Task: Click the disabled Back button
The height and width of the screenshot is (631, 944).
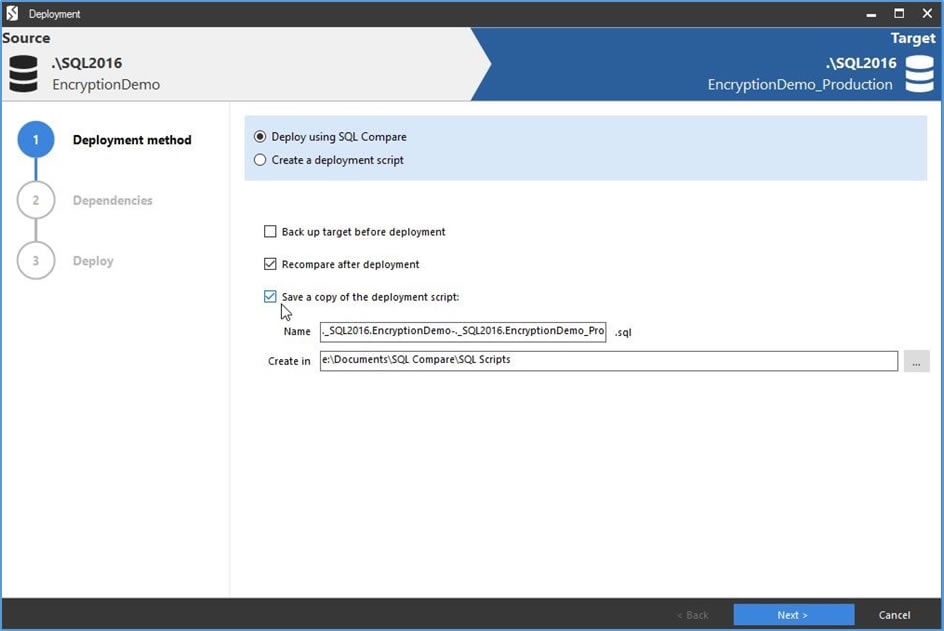Action: pyautogui.click(x=693, y=615)
